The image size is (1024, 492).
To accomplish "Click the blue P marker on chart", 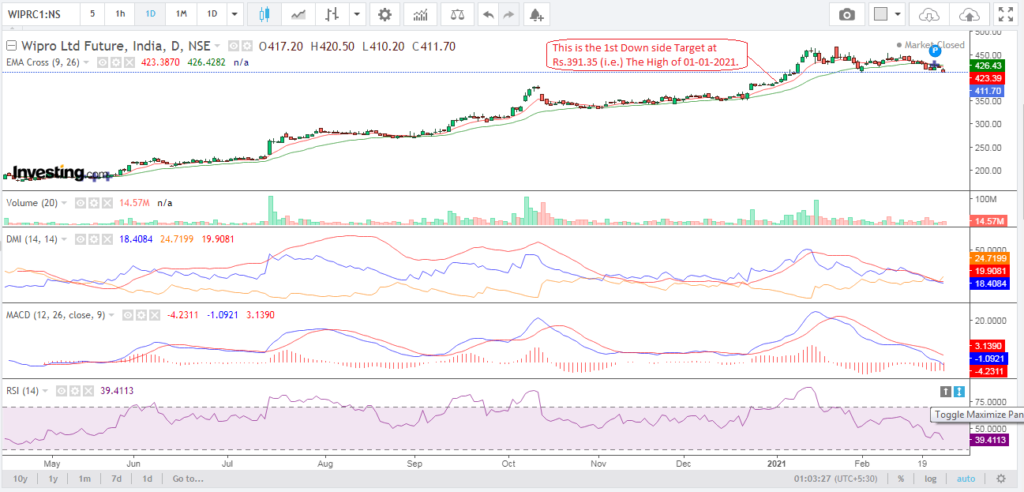I will (935, 50).
